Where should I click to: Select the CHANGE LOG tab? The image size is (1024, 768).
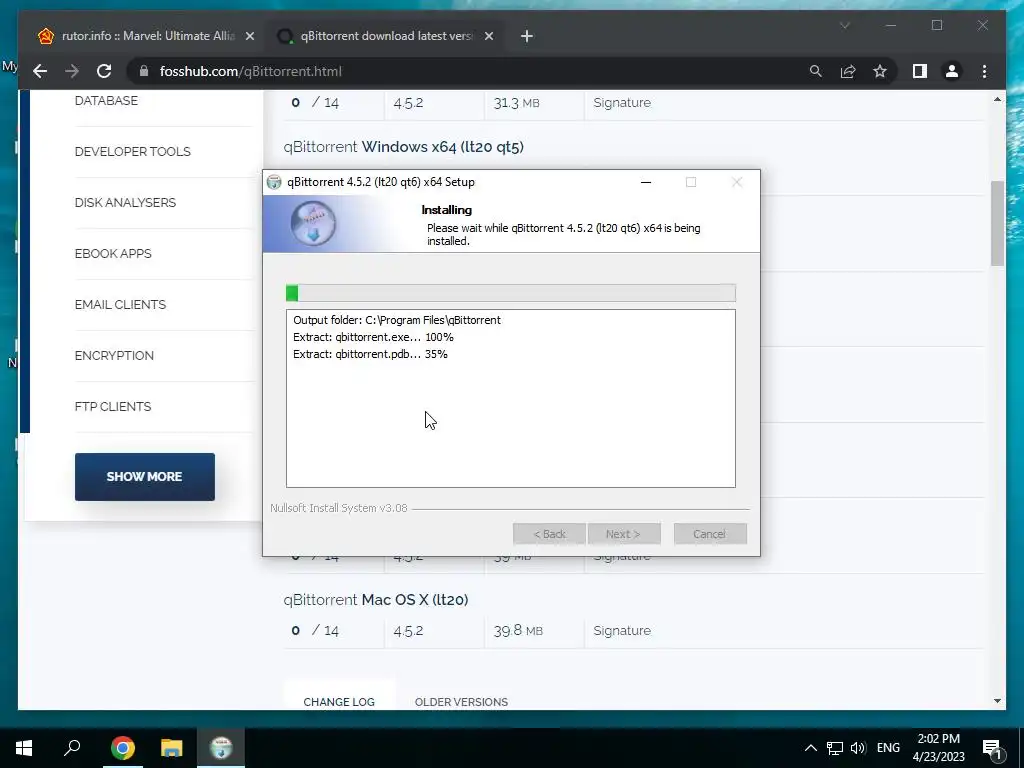tap(339, 702)
